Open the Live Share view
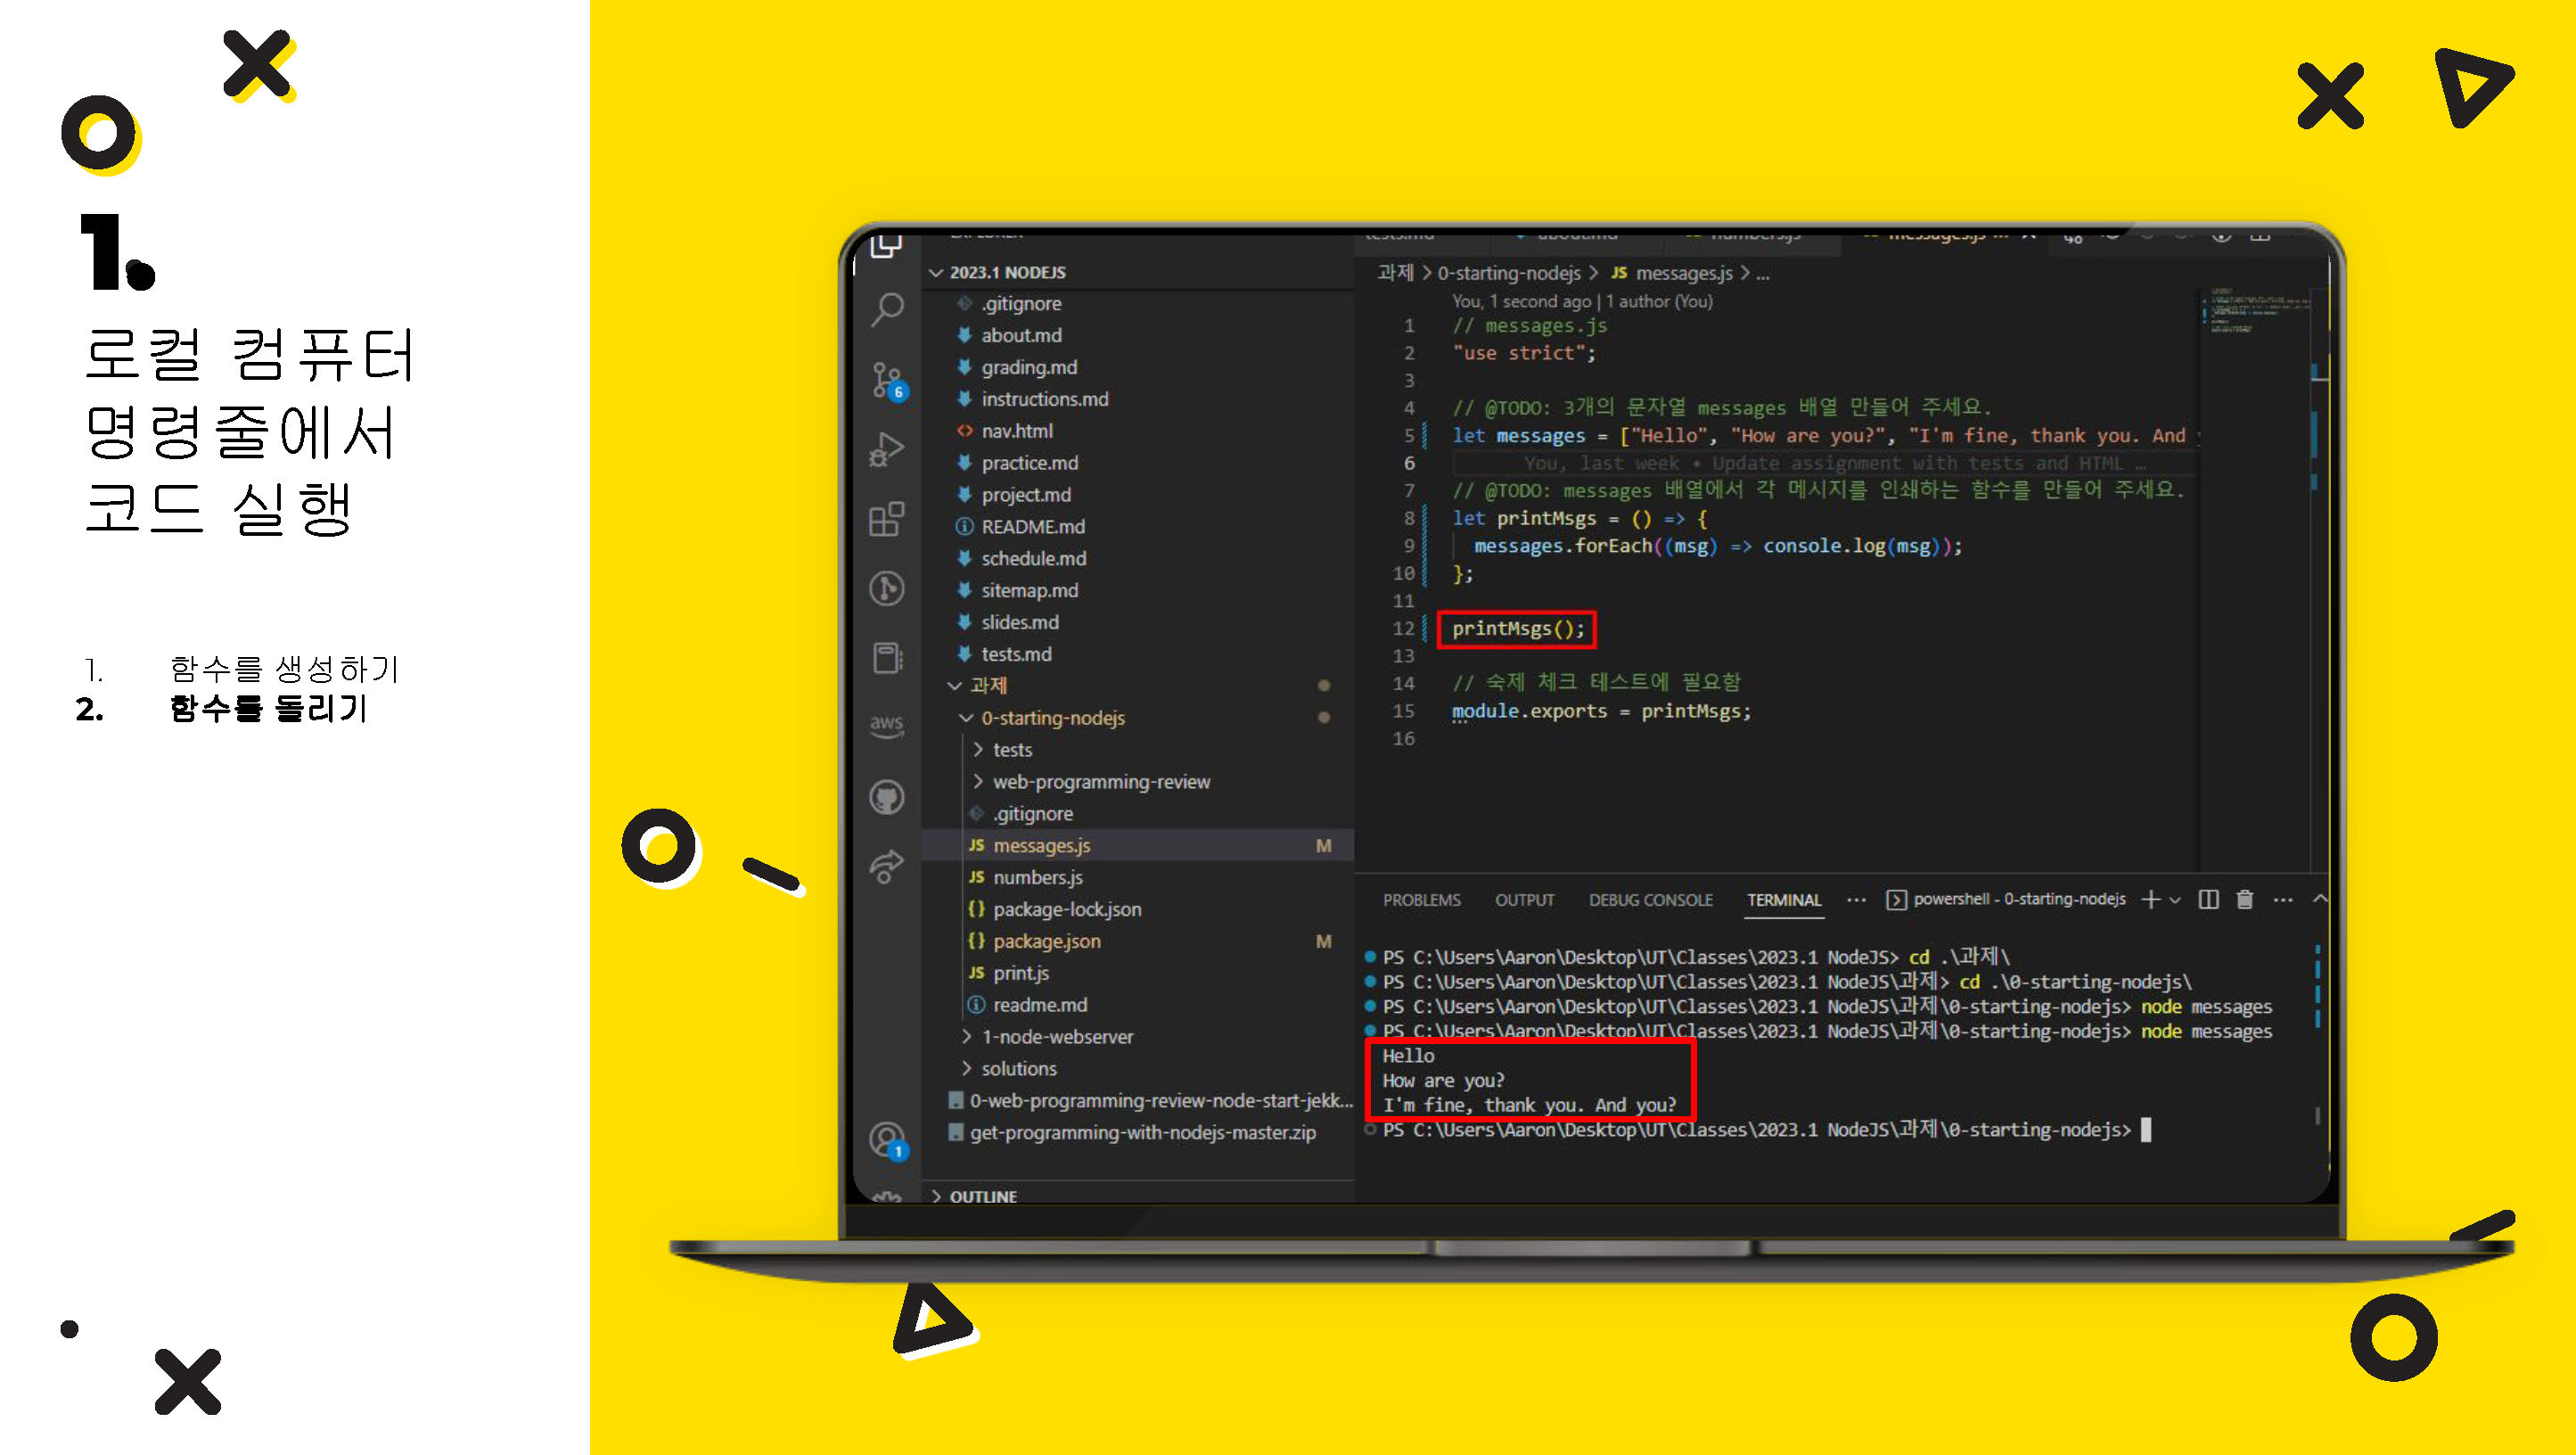Image resolution: width=2576 pixels, height=1455 pixels. tap(887, 866)
